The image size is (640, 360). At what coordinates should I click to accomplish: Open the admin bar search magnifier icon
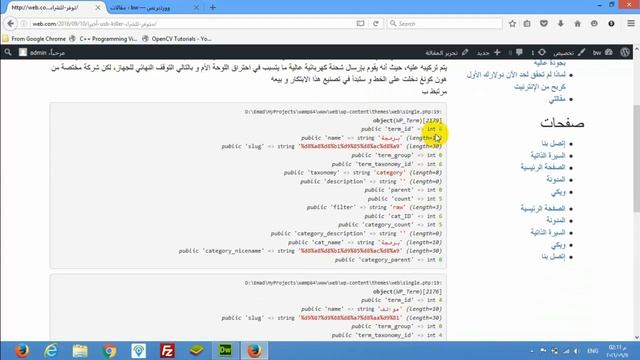pos(8,52)
